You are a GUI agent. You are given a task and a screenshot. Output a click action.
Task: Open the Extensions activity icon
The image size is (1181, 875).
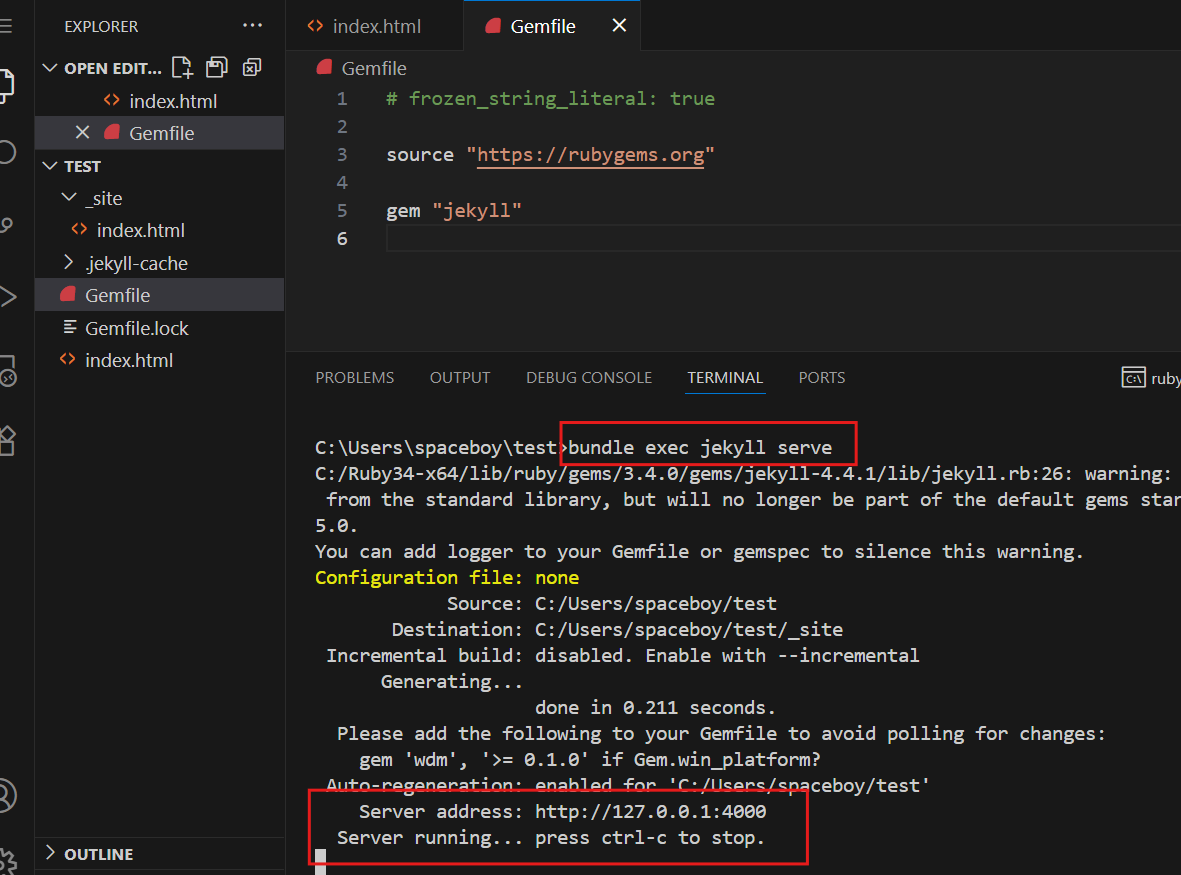pos(8,441)
